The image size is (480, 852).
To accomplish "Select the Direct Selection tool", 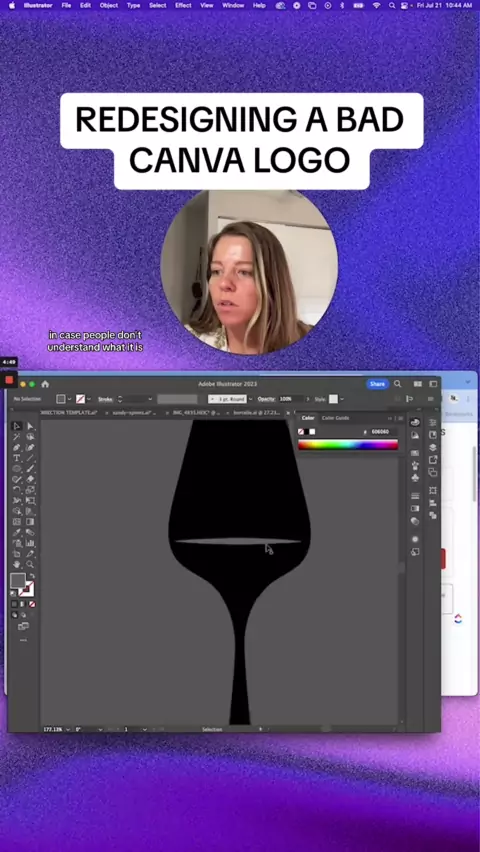I will click(30, 426).
